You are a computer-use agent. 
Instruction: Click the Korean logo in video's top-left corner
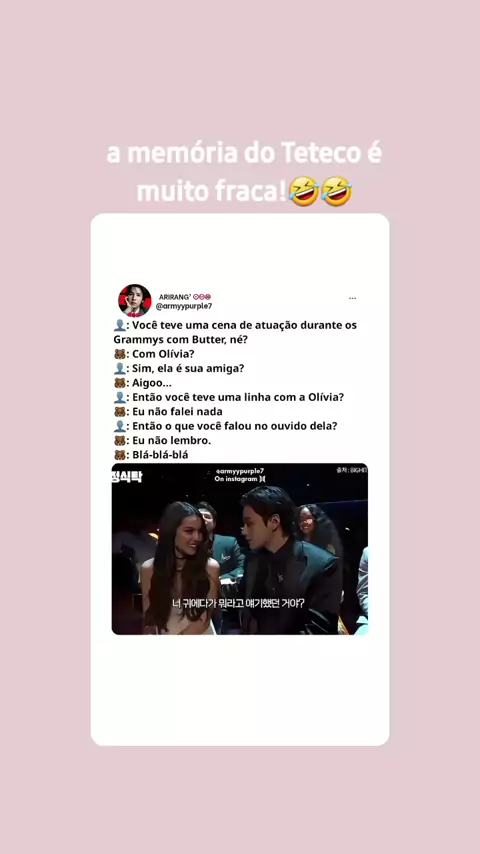[x=127, y=477]
